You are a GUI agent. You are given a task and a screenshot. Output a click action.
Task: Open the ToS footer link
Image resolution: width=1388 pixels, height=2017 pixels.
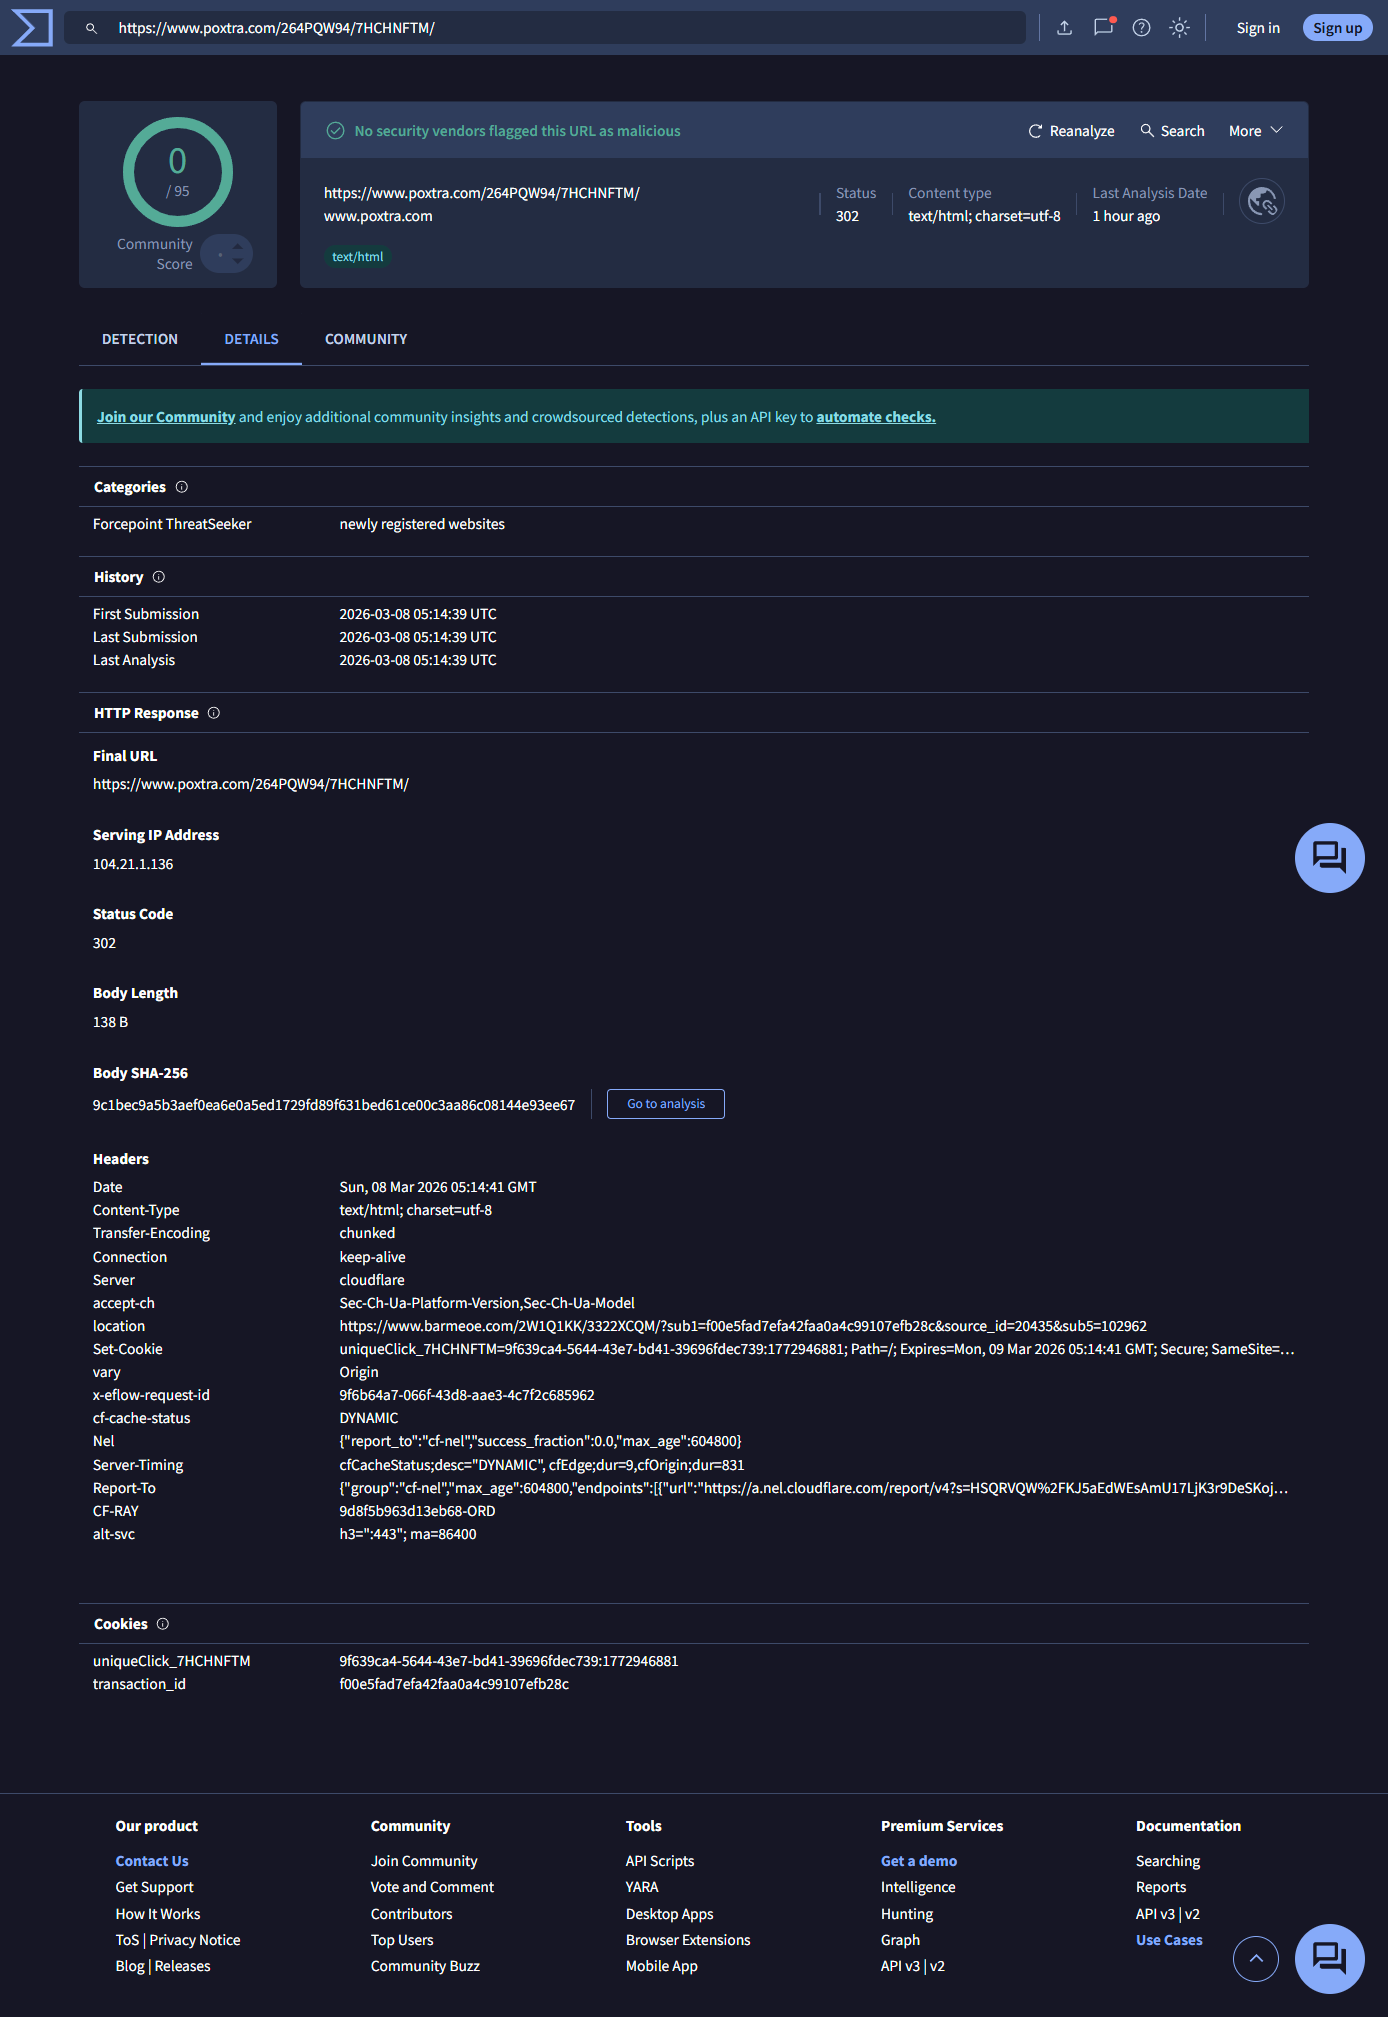click(x=127, y=1940)
